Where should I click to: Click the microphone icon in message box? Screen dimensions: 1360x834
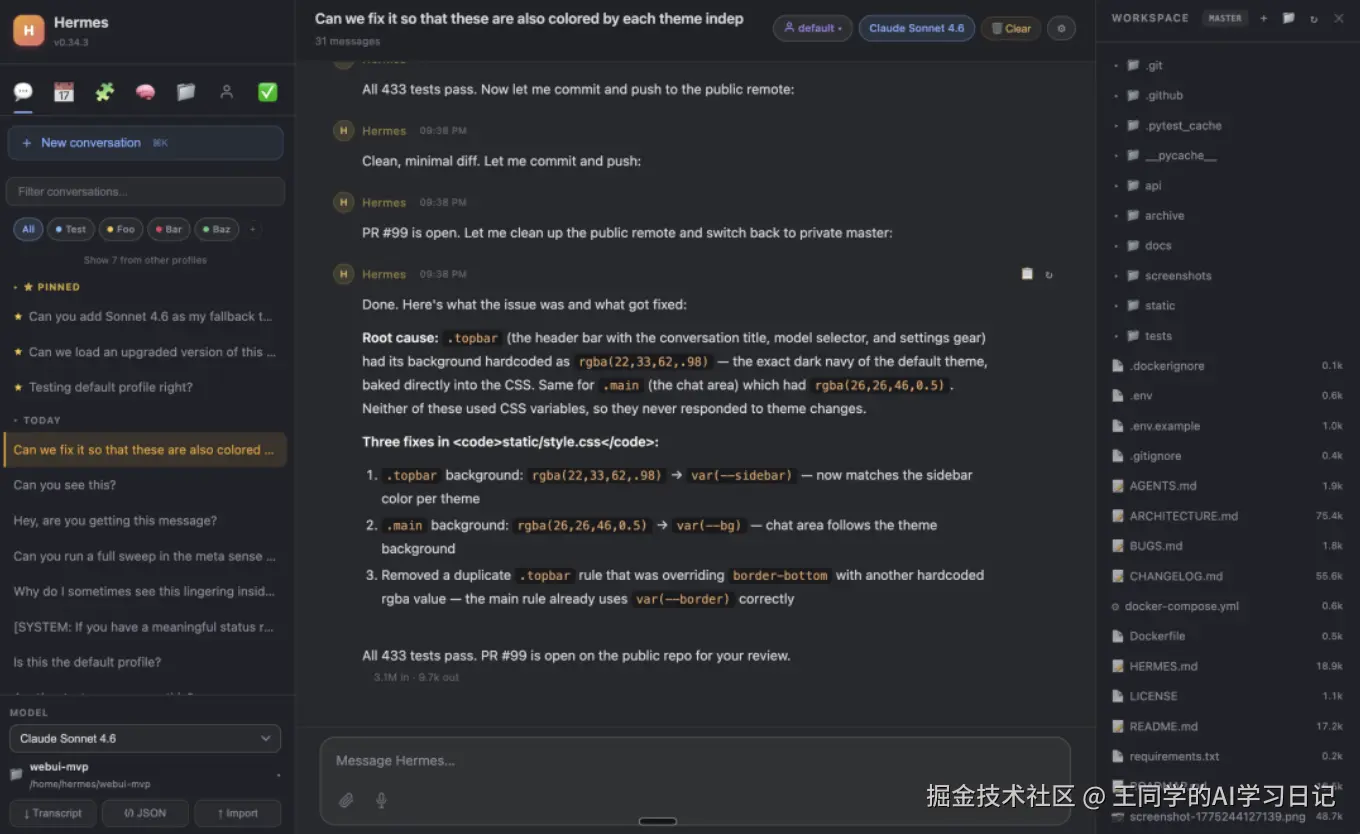[x=381, y=800]
